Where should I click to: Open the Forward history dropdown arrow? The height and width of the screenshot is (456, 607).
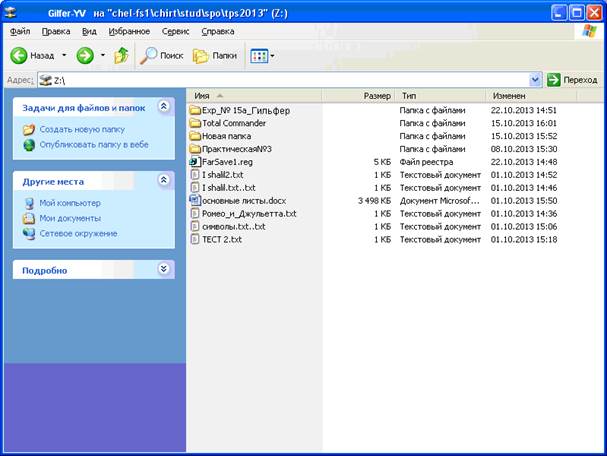[x=103, y=55]
